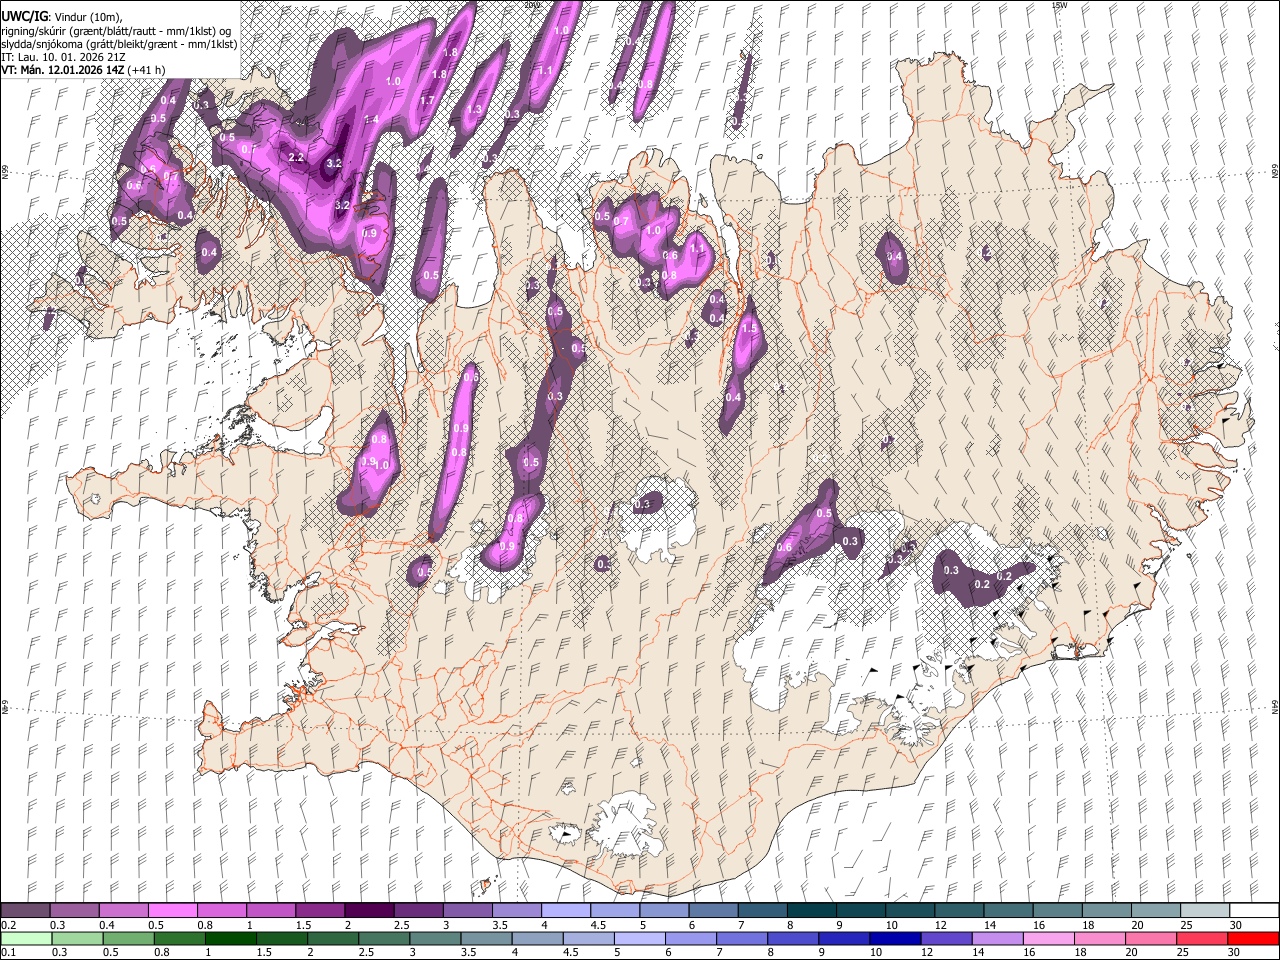Click the 'VT: Mán. 12.01.2026 14Z' valid time

point(62,70)
